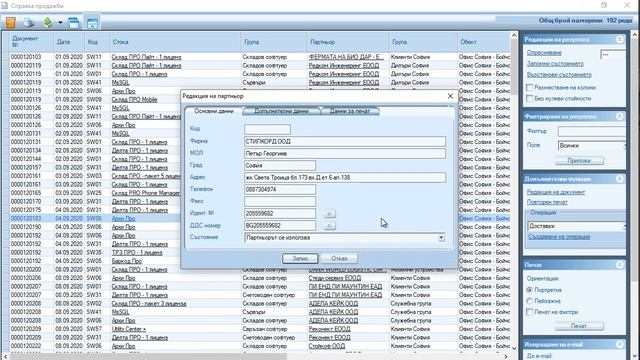The width and height of the screenshot is (640, 360).
Task: Select row with document 0000120103
Action: click(260, 57)
